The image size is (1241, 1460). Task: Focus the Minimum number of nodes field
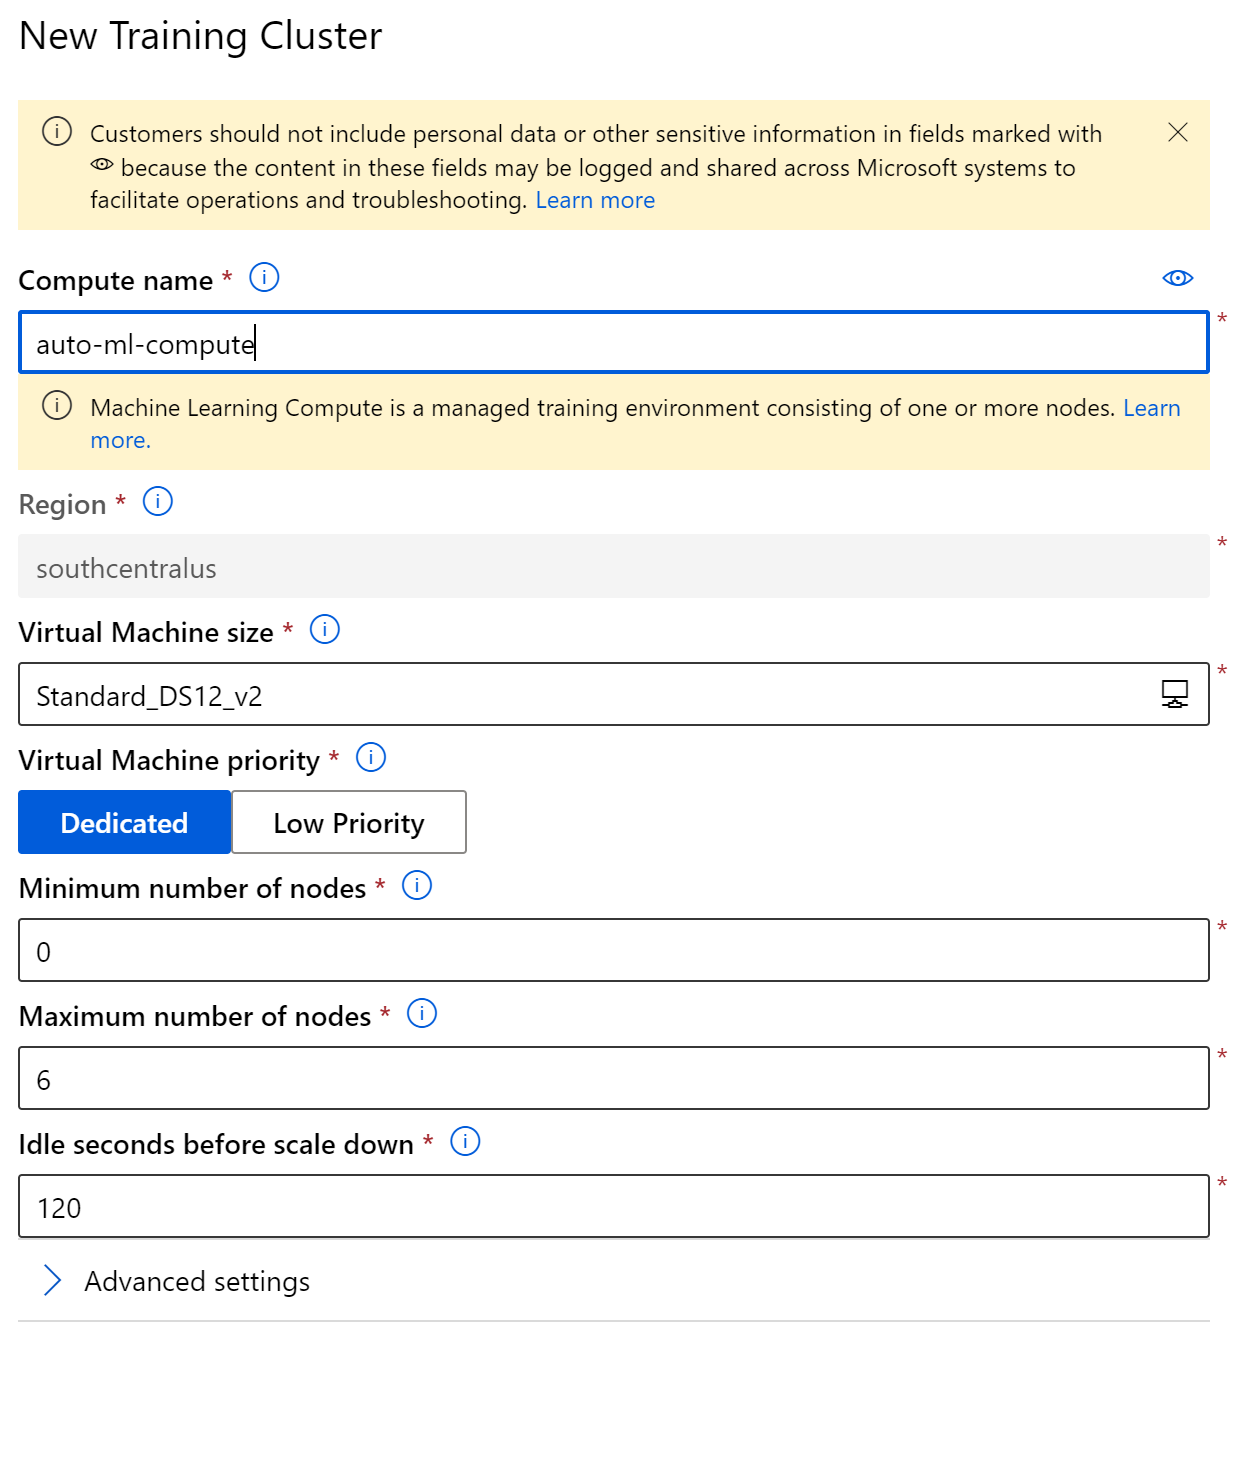[x=612, y=950]
